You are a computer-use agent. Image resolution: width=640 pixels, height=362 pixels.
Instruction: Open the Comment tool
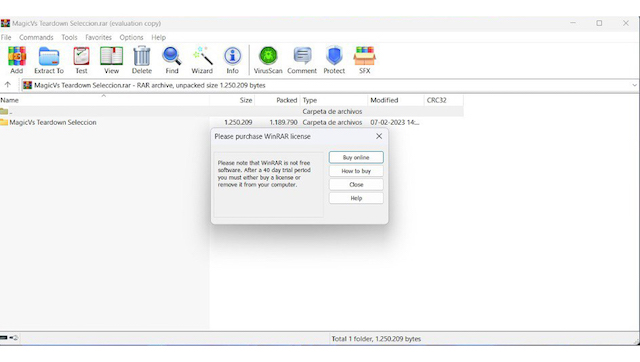pyautogui.click(x=302, y=60)
